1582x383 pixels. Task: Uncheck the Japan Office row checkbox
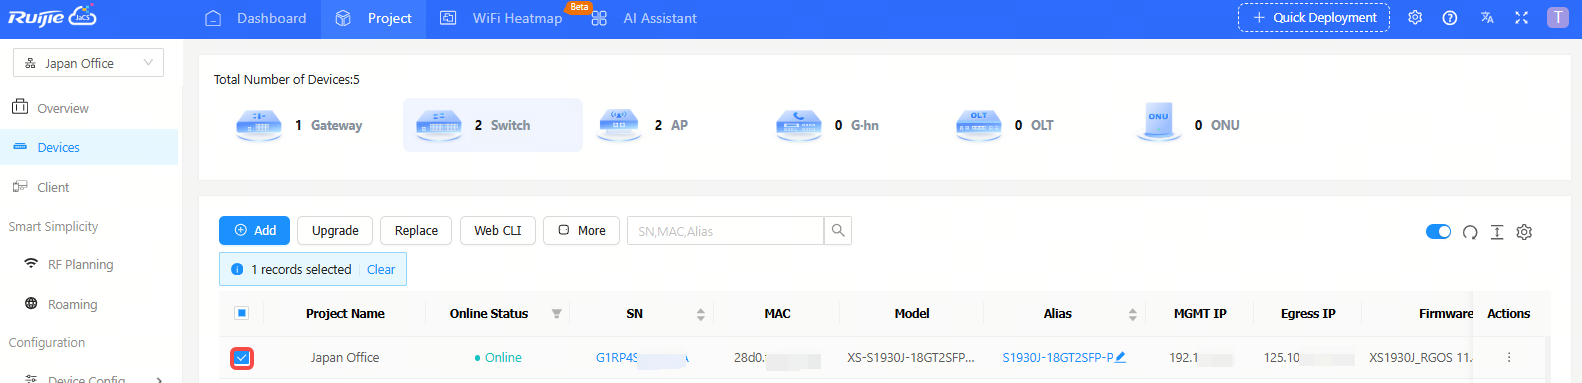tap(242, 358)
